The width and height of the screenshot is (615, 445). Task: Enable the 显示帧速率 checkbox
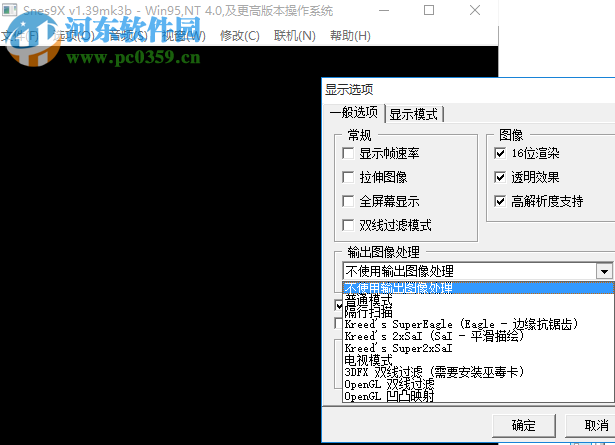[x=348, y=153]
